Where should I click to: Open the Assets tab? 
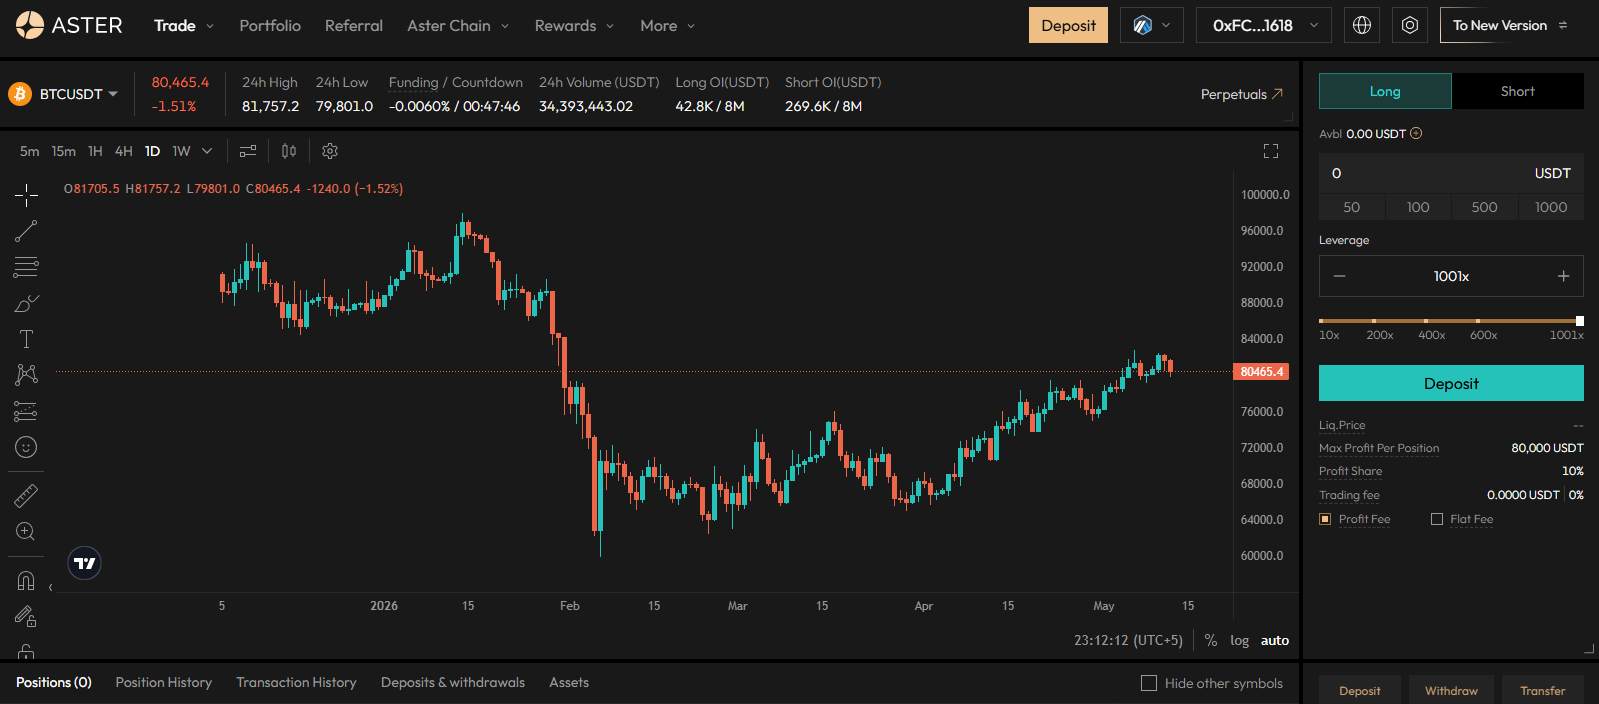(569, 683)
